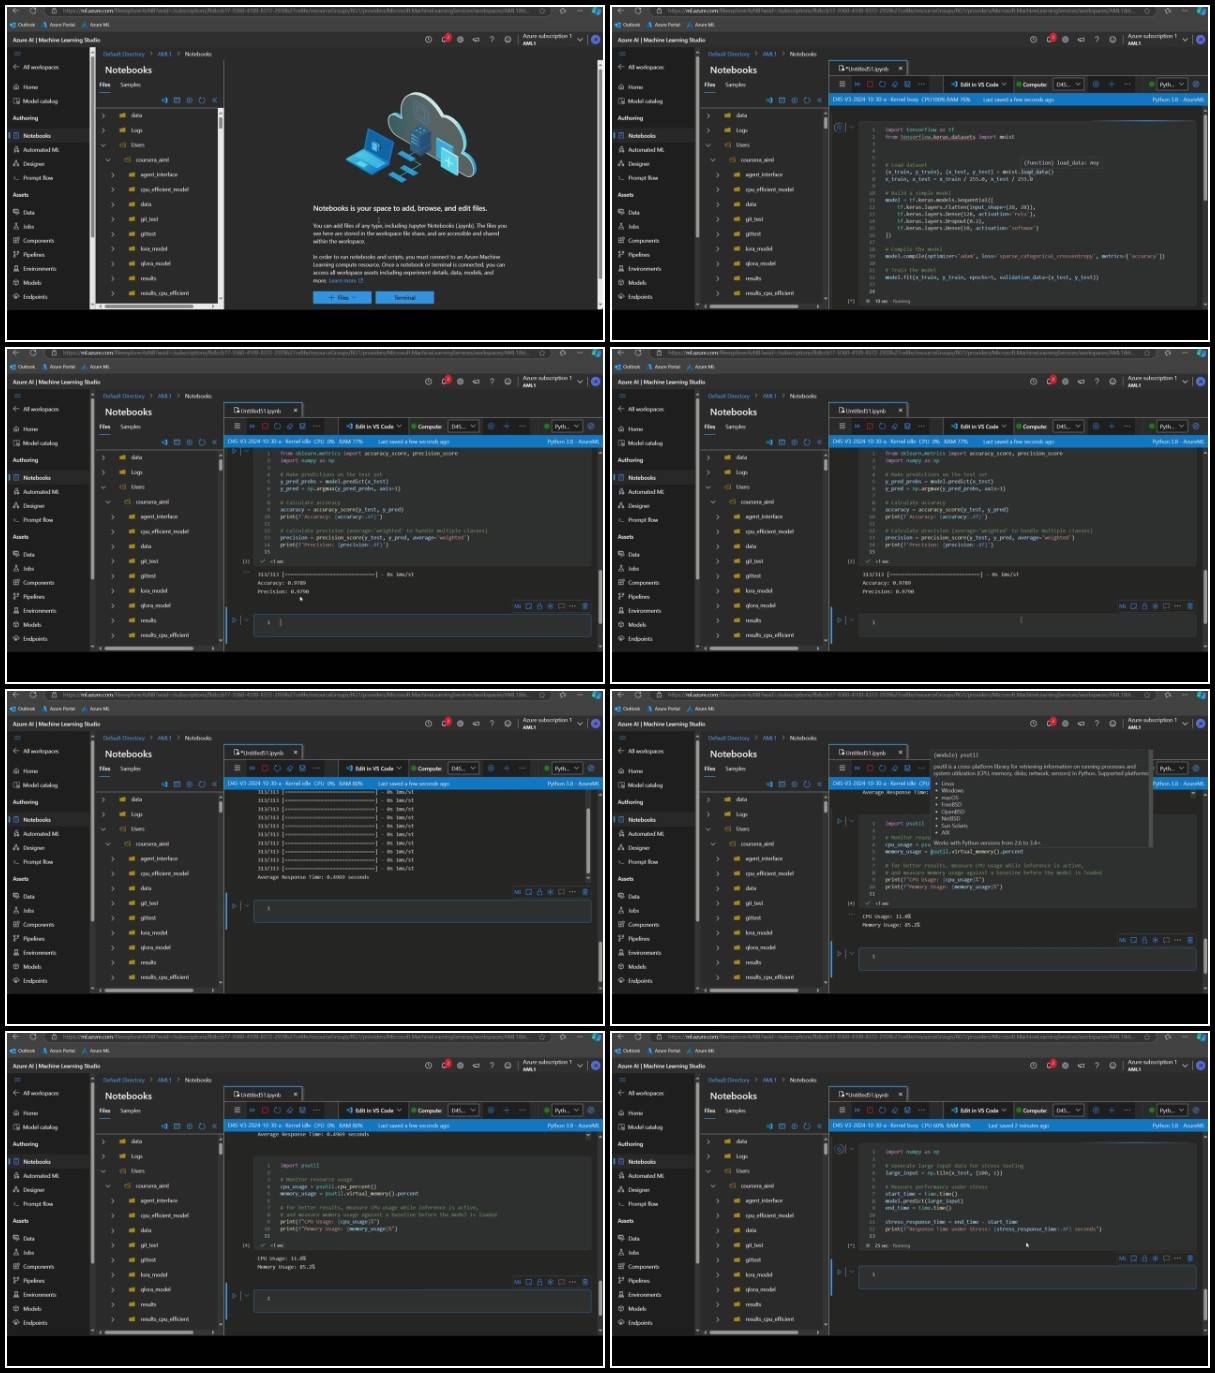
Task: Click the help question mark in the welcome-page frame header
Action: click(492, 39)
